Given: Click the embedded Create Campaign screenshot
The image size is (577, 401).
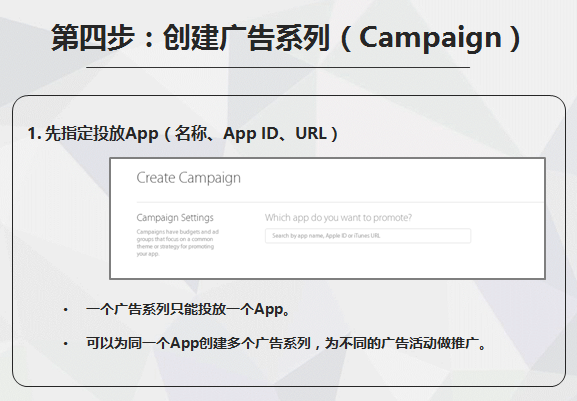Looking at the screenshot, I should coord(327,219).
